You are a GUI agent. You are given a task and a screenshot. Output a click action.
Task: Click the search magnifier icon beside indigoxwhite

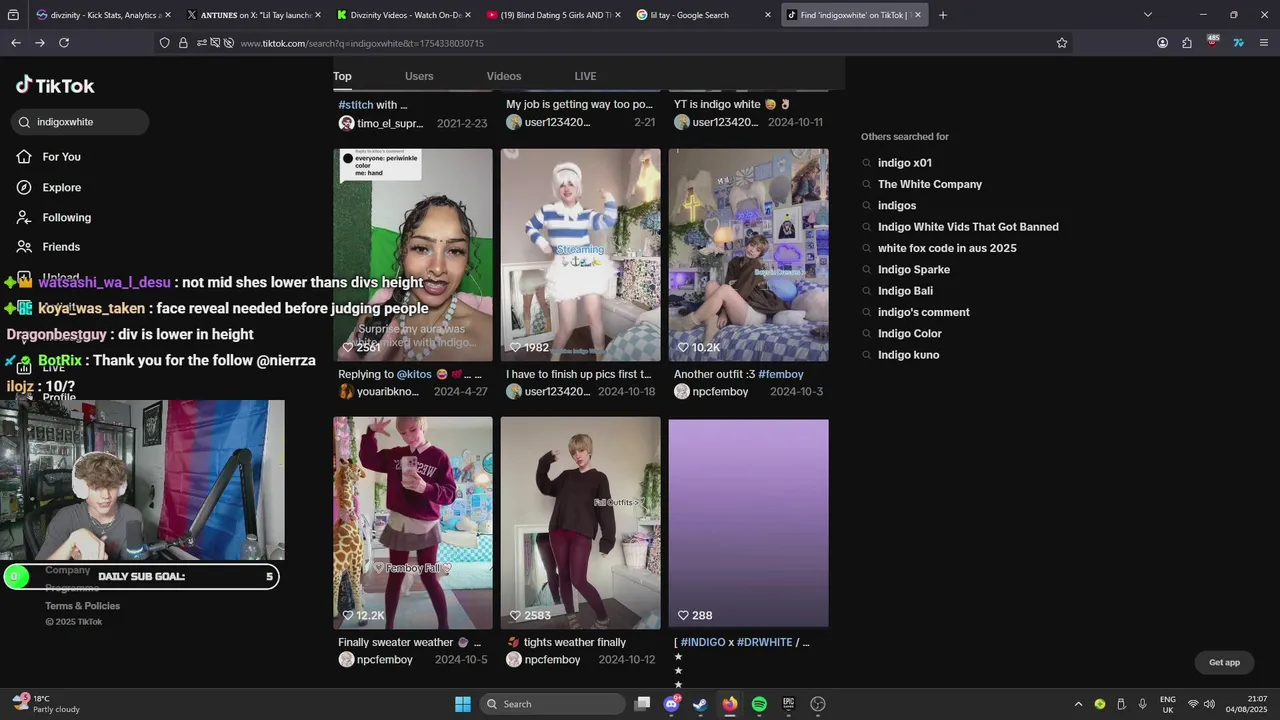25,122
